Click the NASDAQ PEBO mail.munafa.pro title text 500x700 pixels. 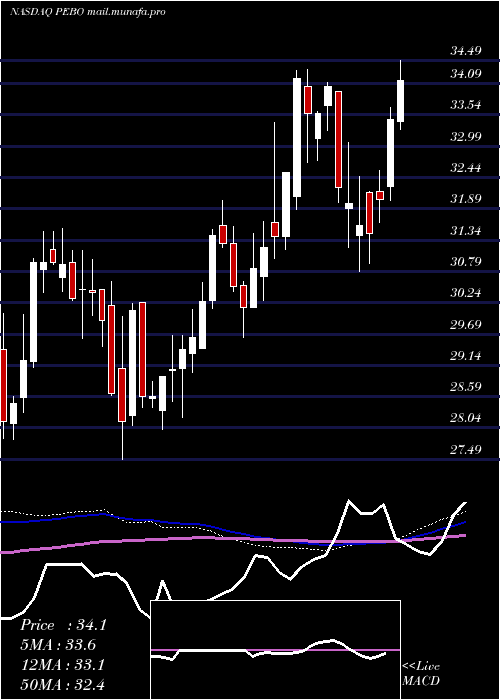(88, 12)
